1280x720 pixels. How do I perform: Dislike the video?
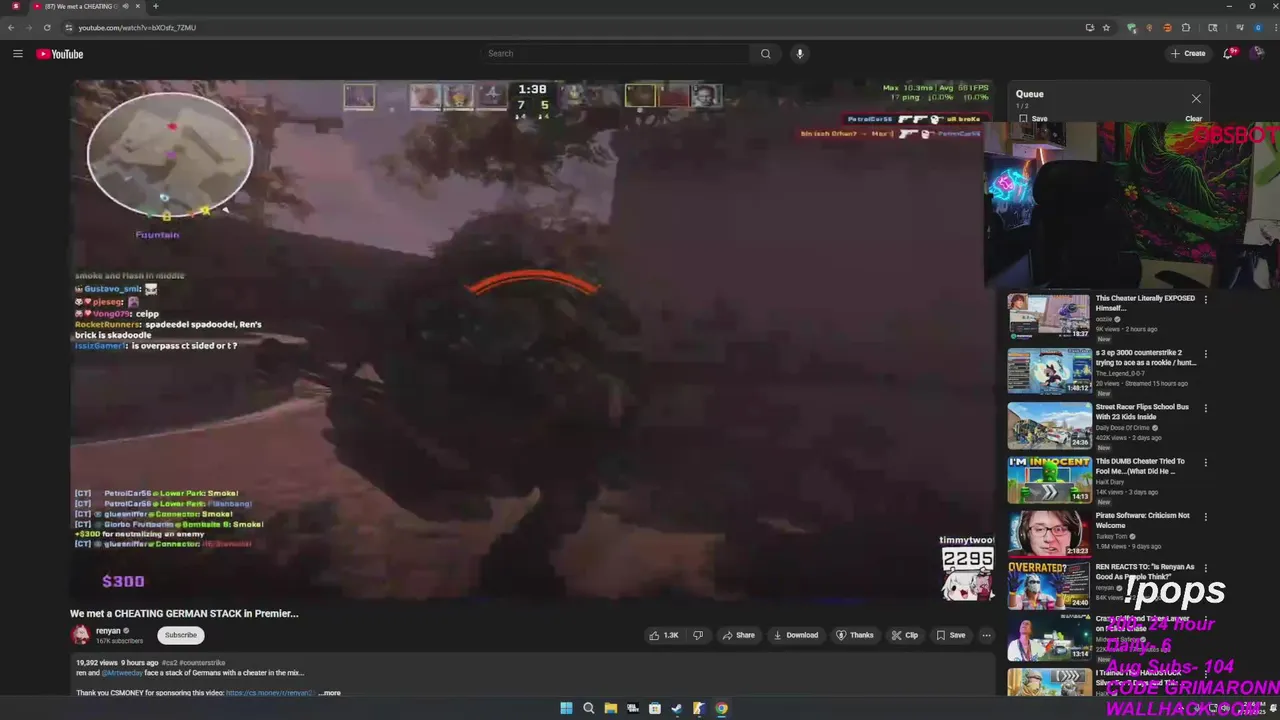[x=698, y=635]
